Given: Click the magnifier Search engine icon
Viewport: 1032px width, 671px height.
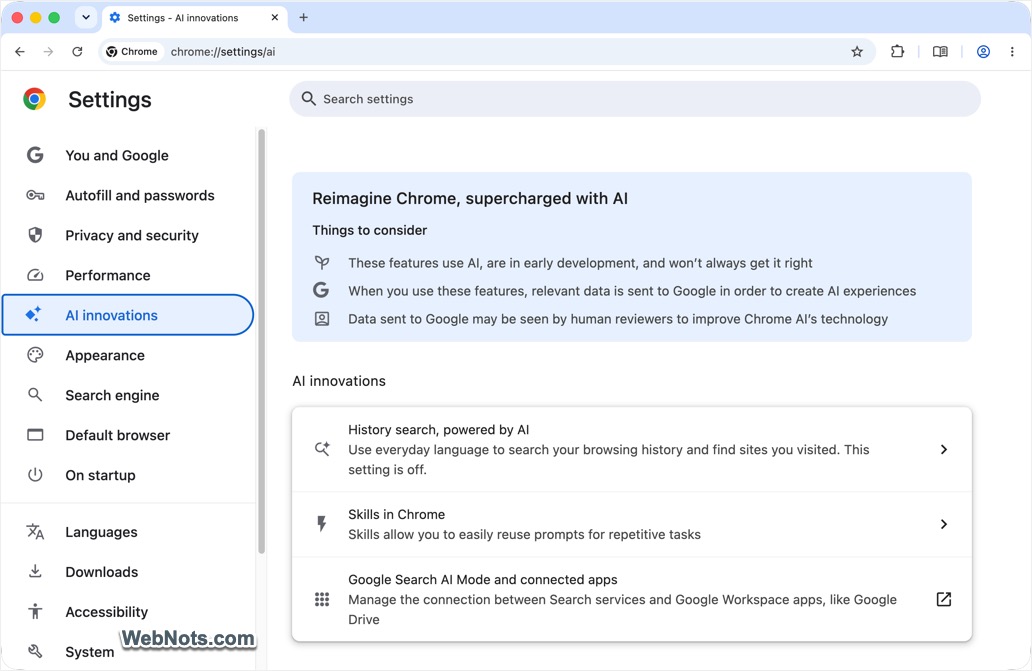Looking at the screenshot, I should point(35,395).
